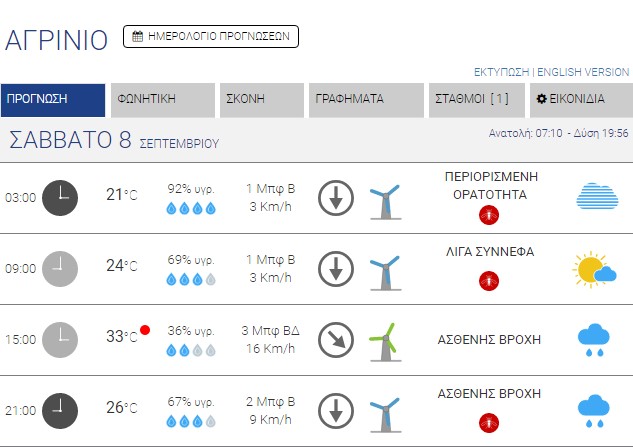Open the ΓΡΑΦΗΜΑΤΑ tab
Screen dimensions: 633x447
[366, 99]
